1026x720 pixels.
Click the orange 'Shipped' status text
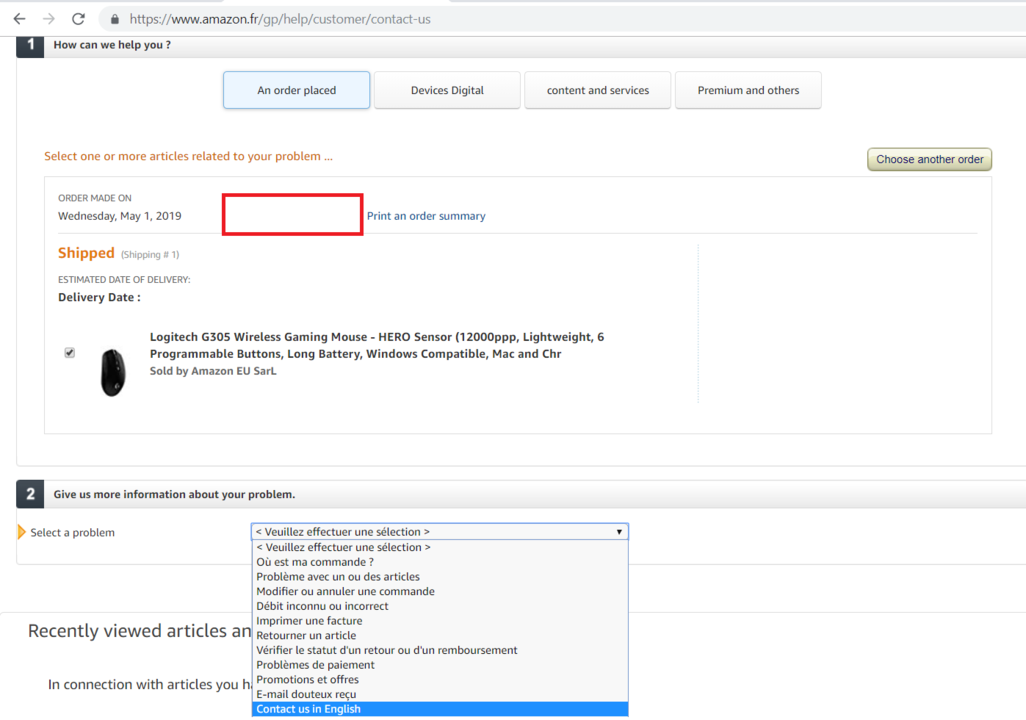[x=86, y=253]
